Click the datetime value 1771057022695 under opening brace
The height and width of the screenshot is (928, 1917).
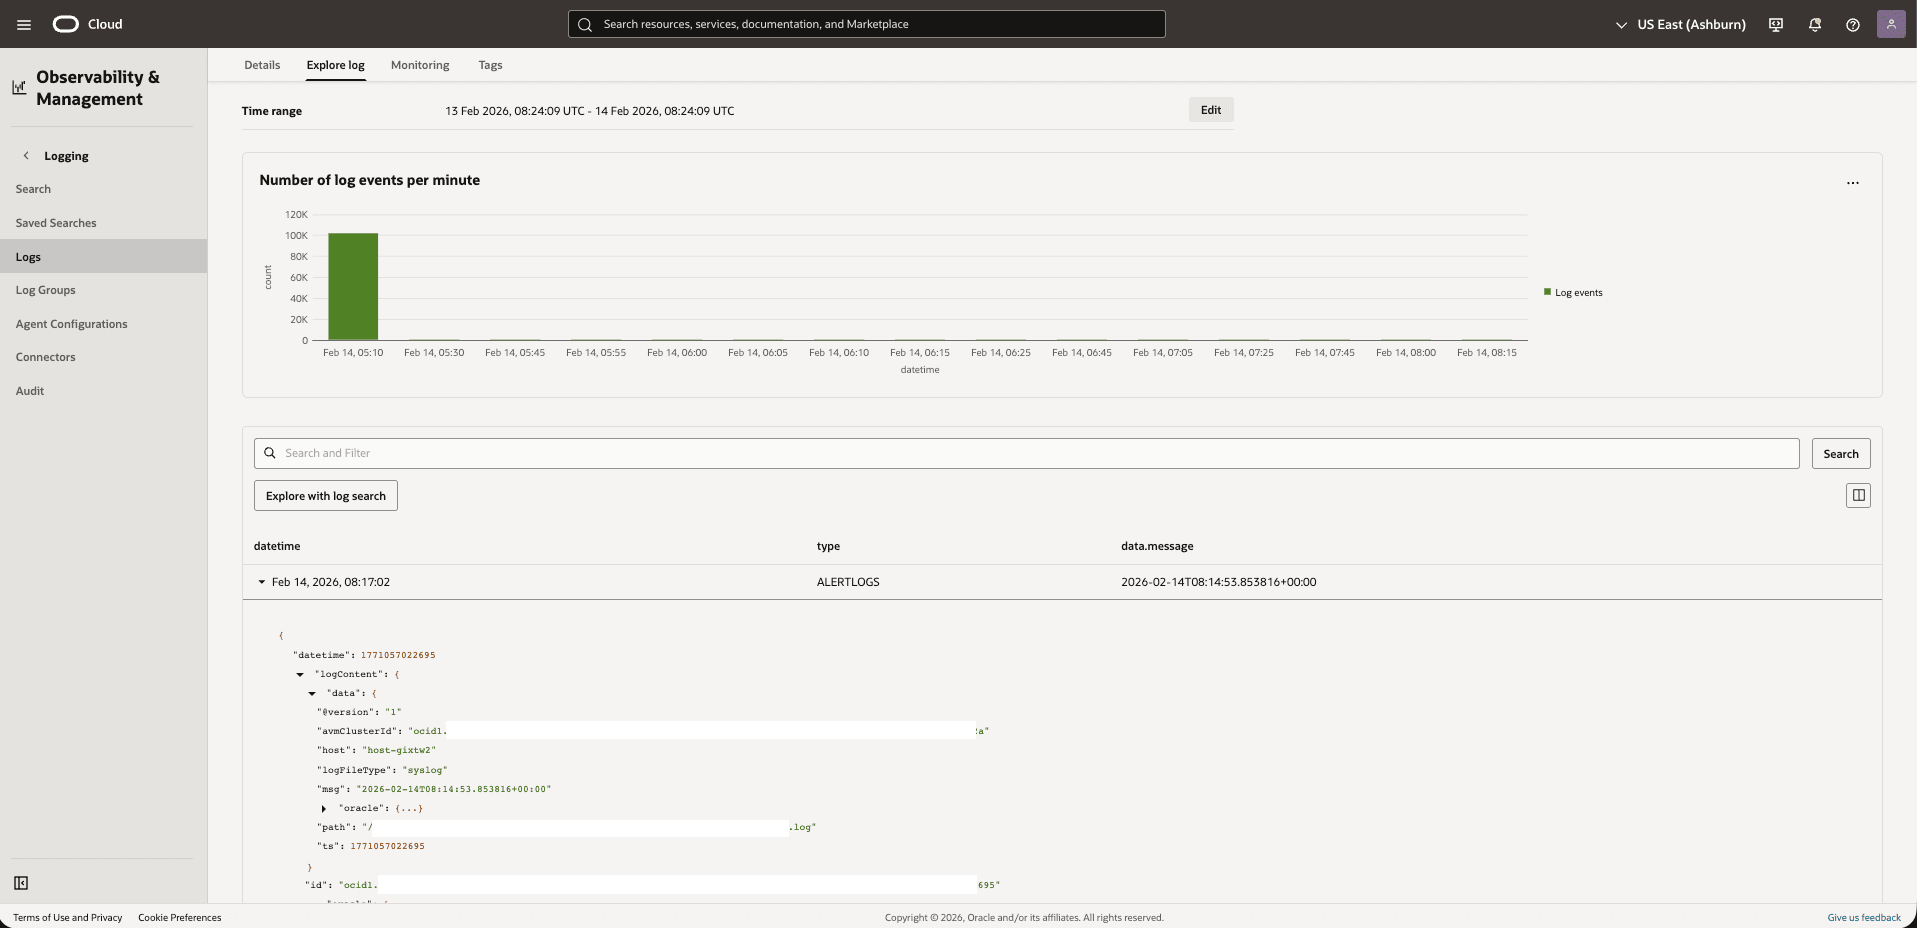[398, 655]
